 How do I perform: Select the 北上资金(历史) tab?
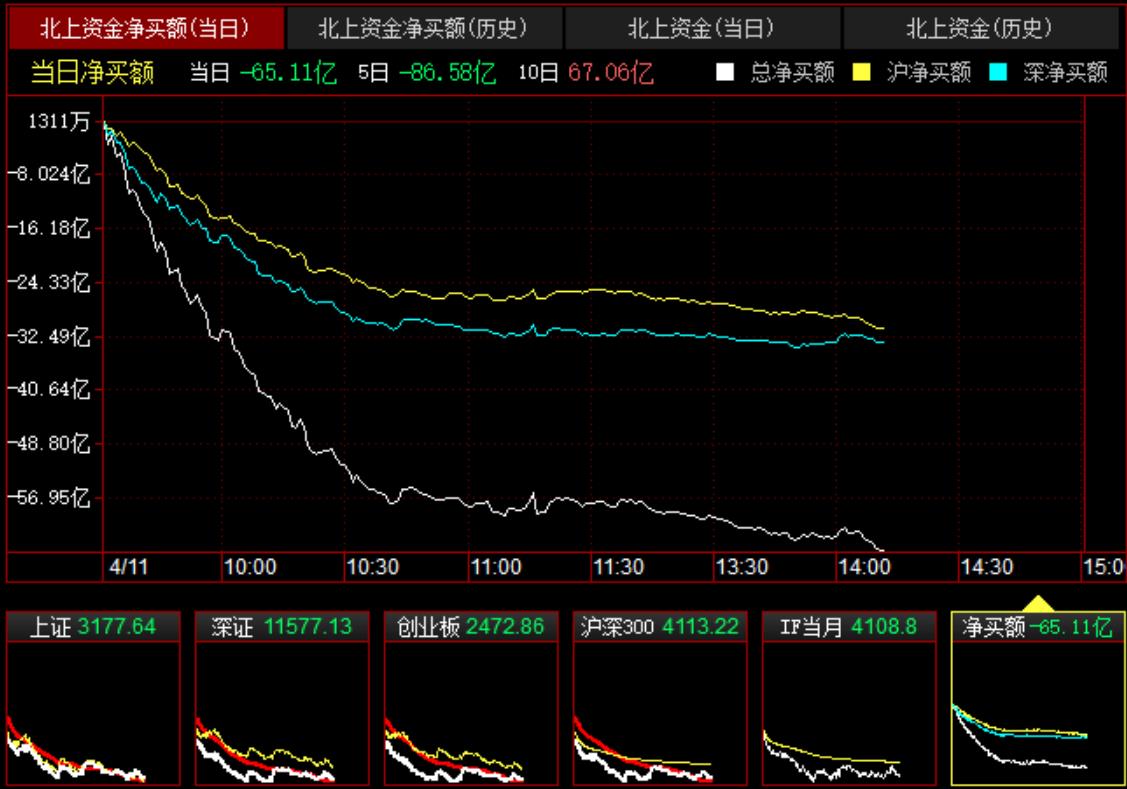coord(980,29)
